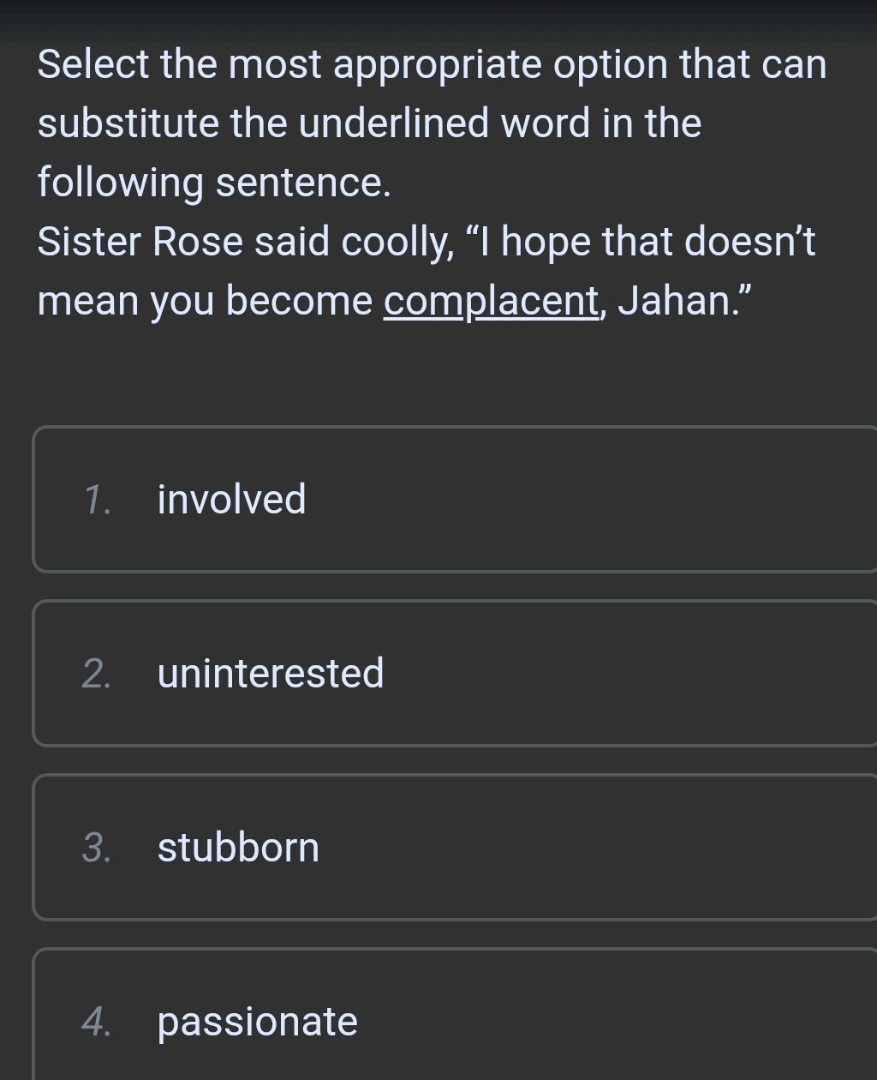Click the number label "2" beside uninterested

93,673
